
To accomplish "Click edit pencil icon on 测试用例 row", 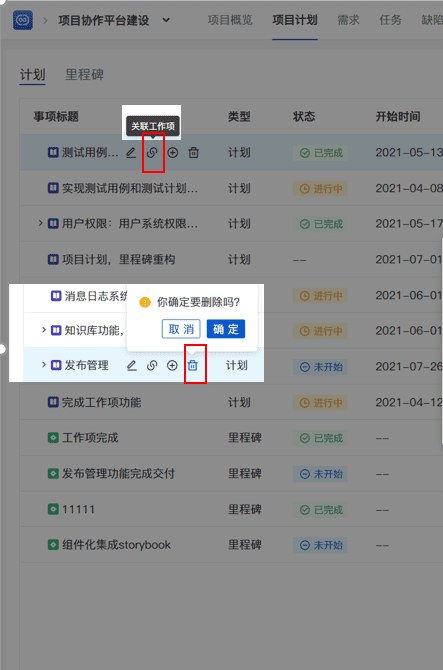I will coord(131,153).
